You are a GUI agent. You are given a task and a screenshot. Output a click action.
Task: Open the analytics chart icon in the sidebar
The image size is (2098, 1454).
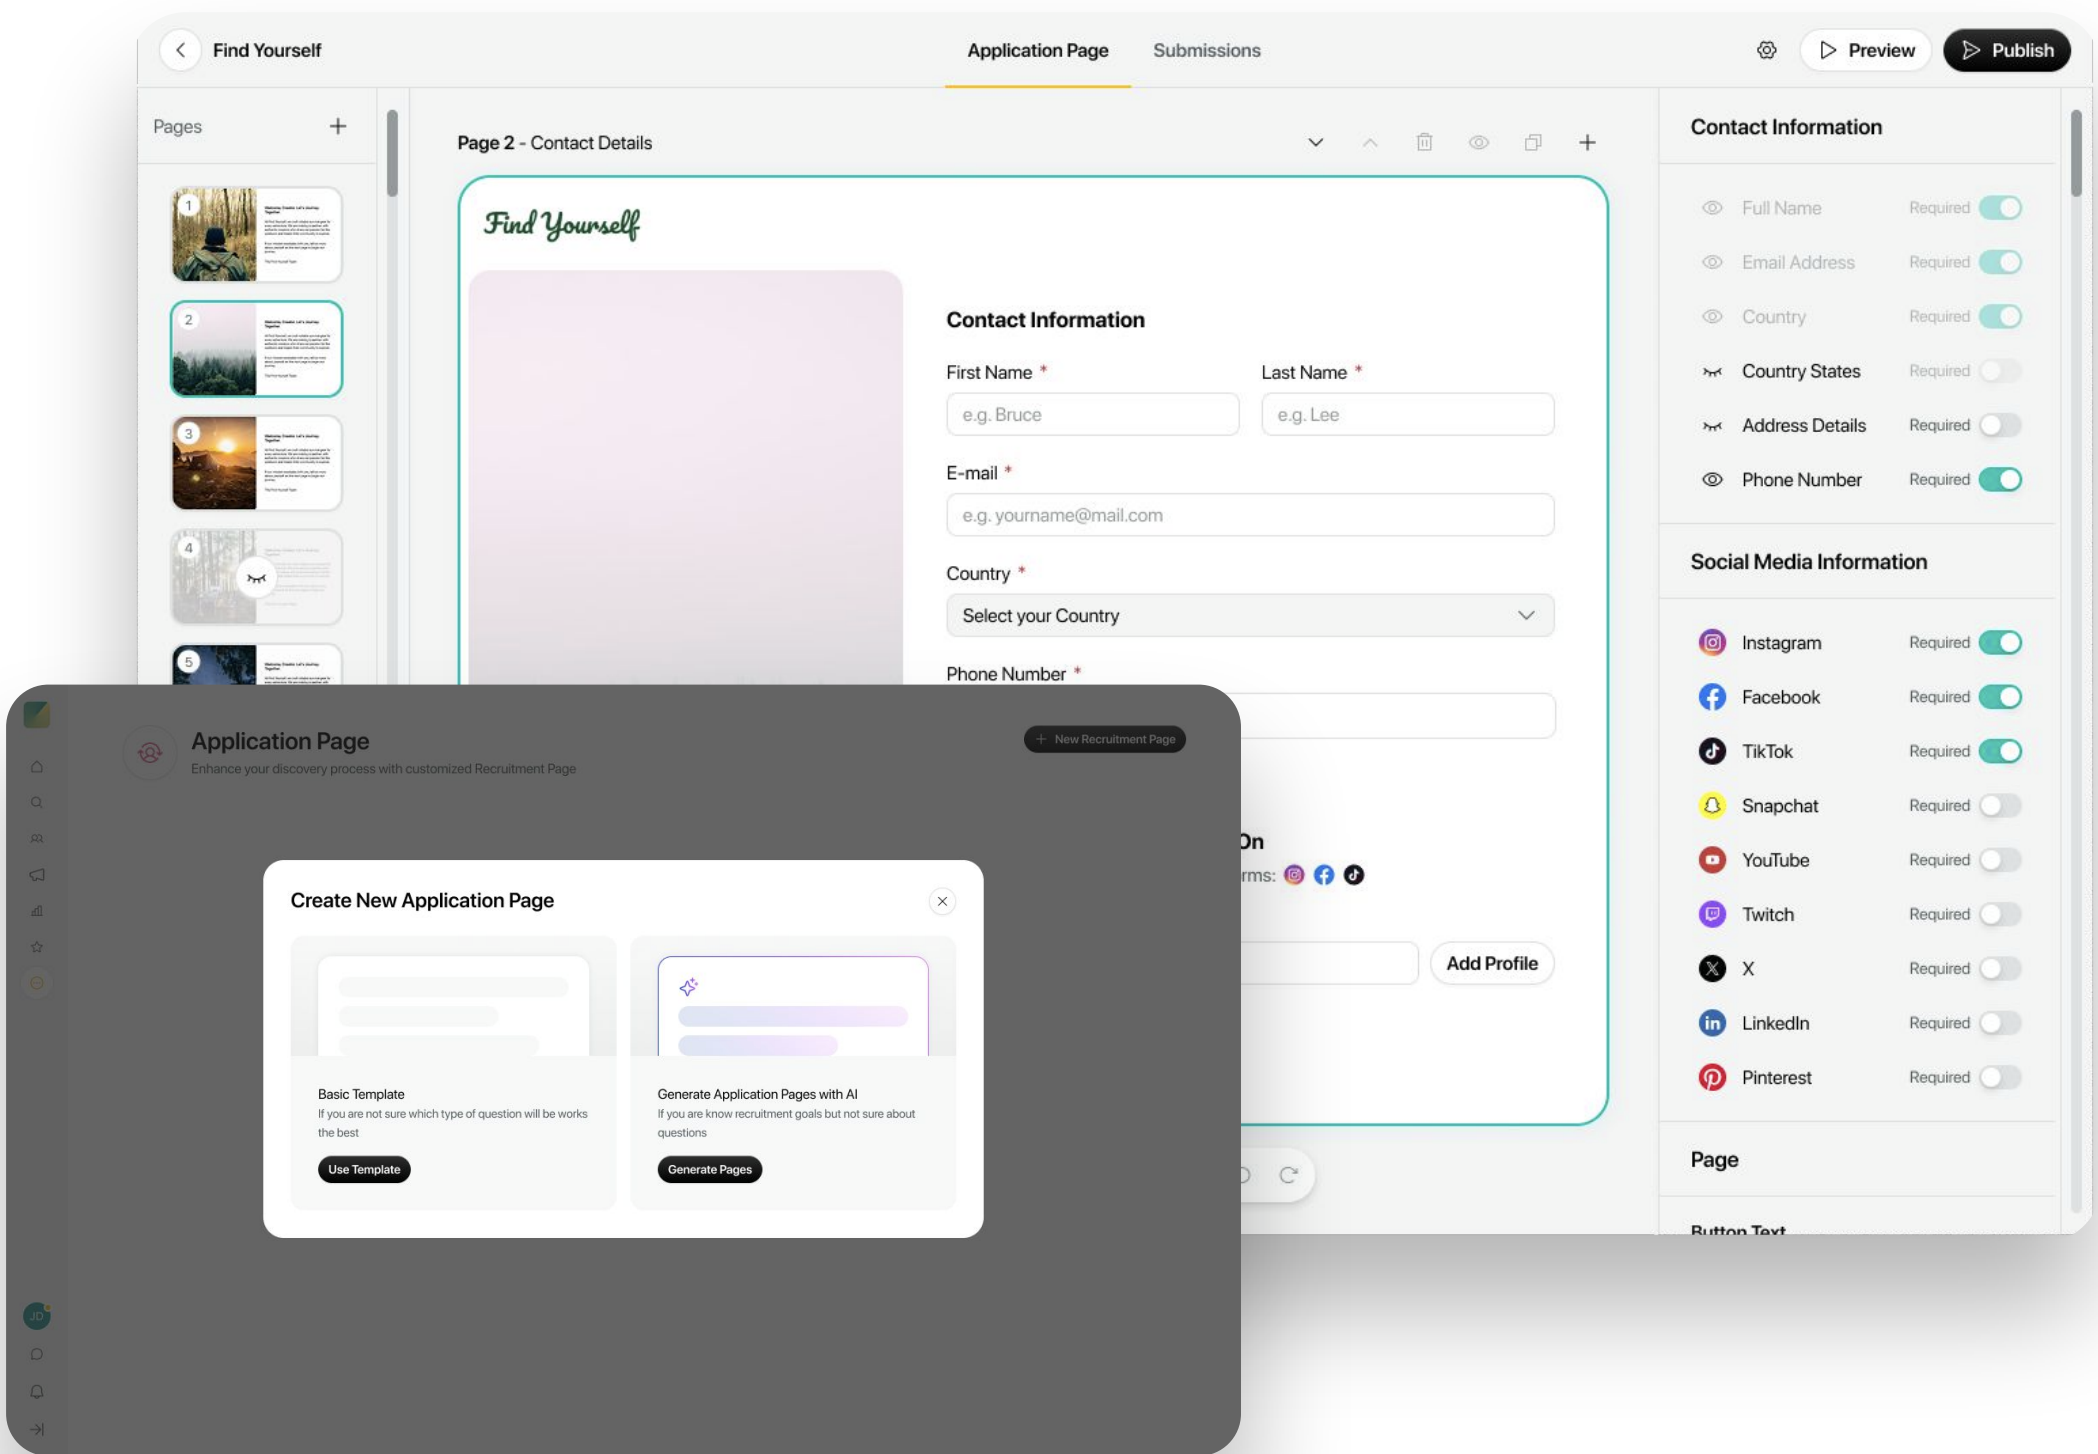37,910
